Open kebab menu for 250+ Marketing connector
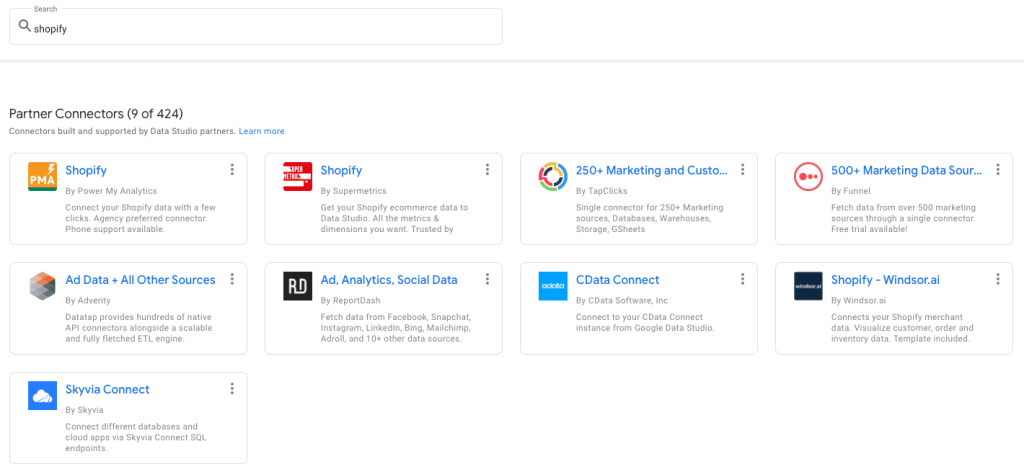This screenshot has width=1024, height=472. click(x=743, y=170)
